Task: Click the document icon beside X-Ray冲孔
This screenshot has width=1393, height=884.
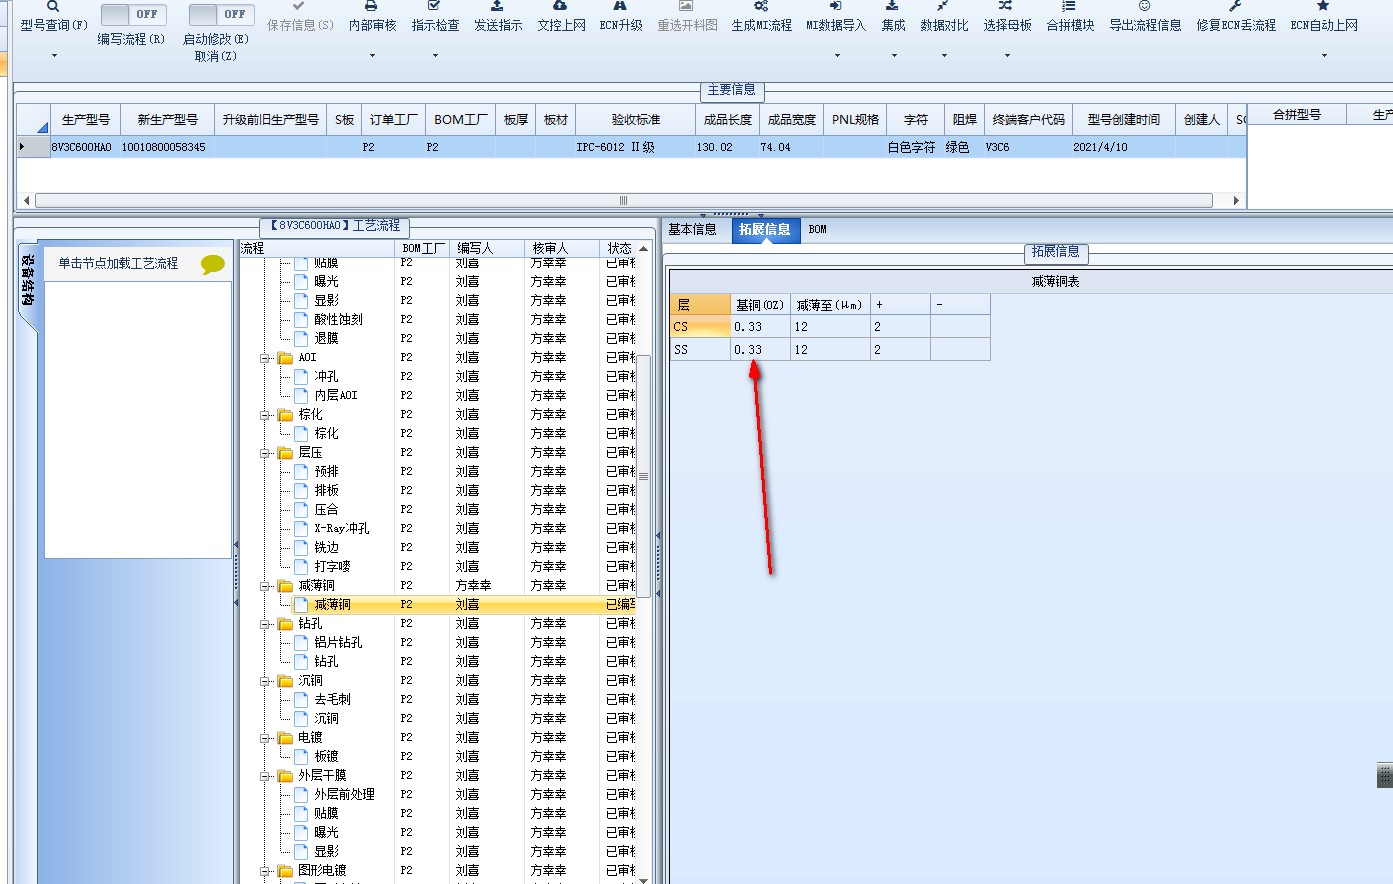Action: point(301,528)
